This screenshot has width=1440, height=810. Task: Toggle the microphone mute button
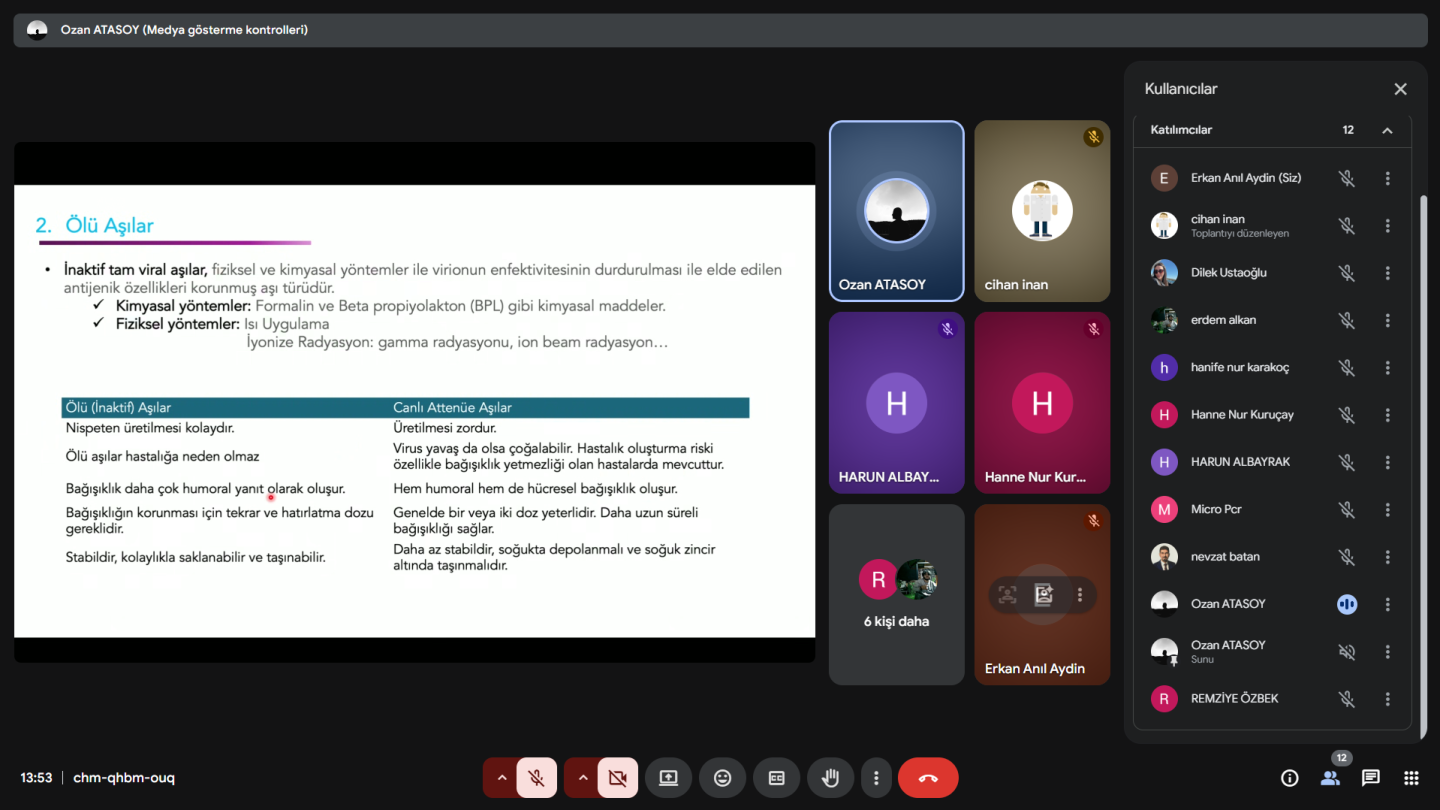coord(537,778)
